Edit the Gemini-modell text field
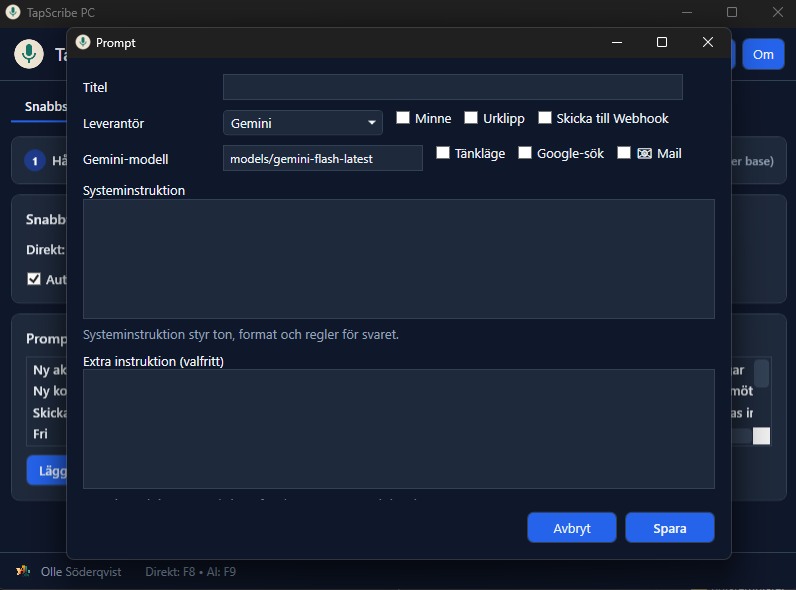Image resolution: width=796 pixels, height=590 pixels. point(322,158)
